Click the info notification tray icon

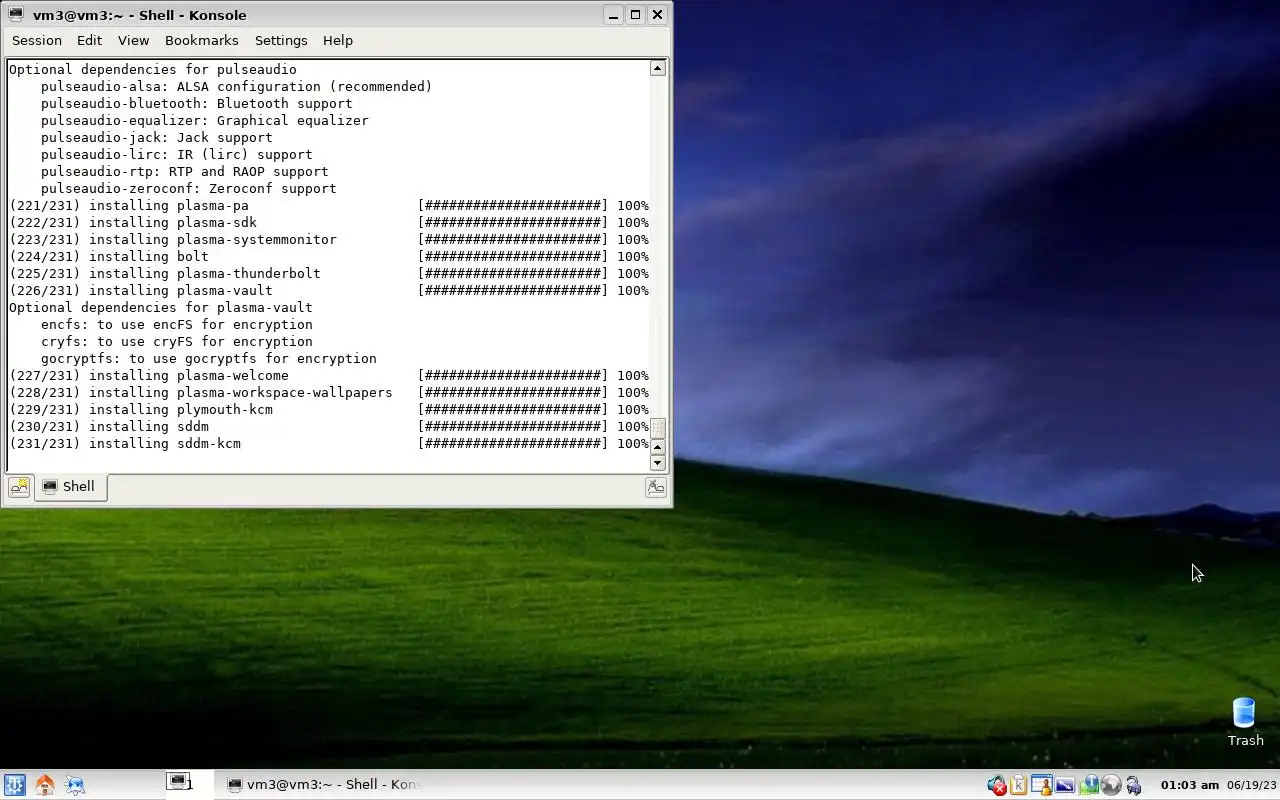[x=1088, y=785]
